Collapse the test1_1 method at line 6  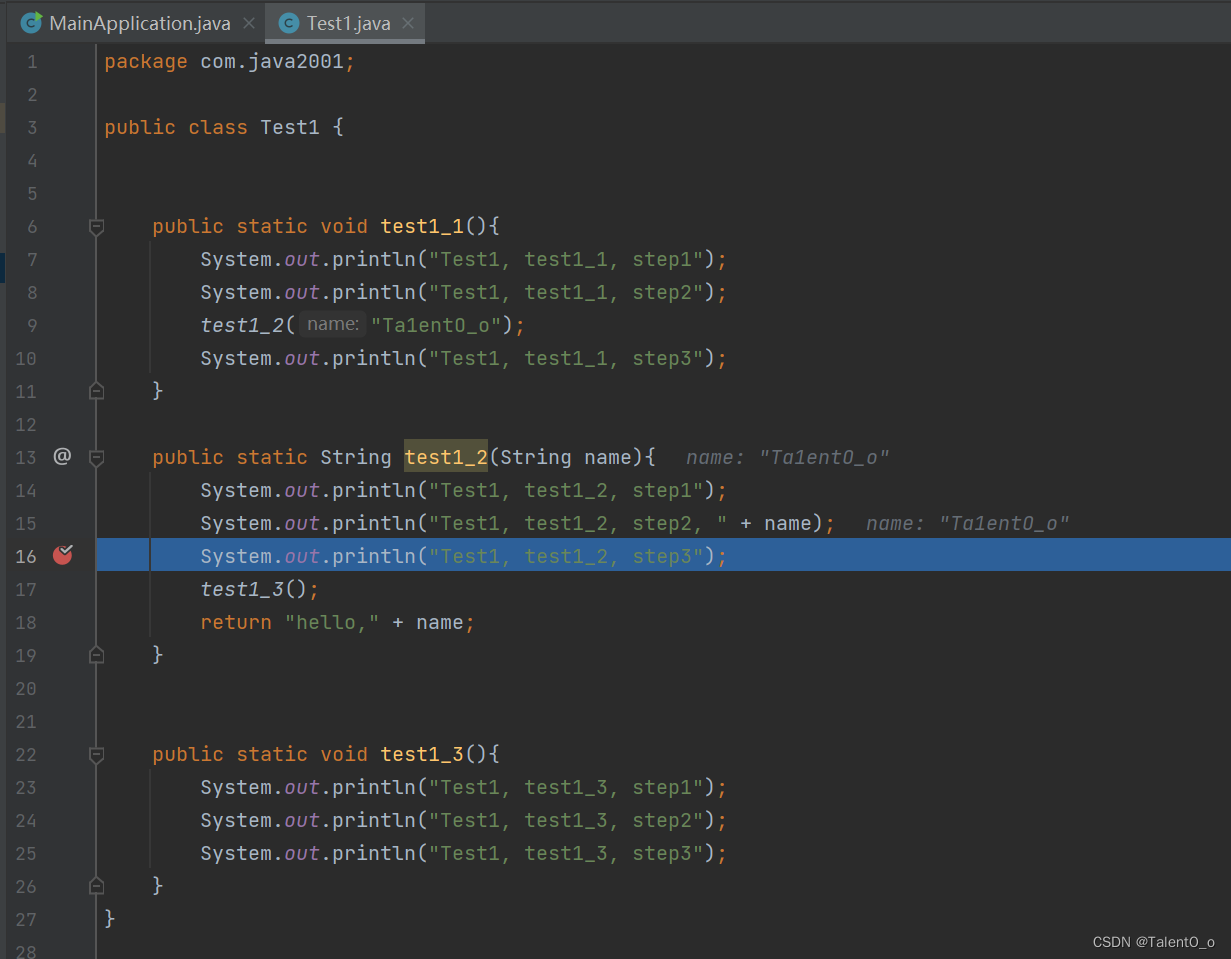[x=97, y=227]
